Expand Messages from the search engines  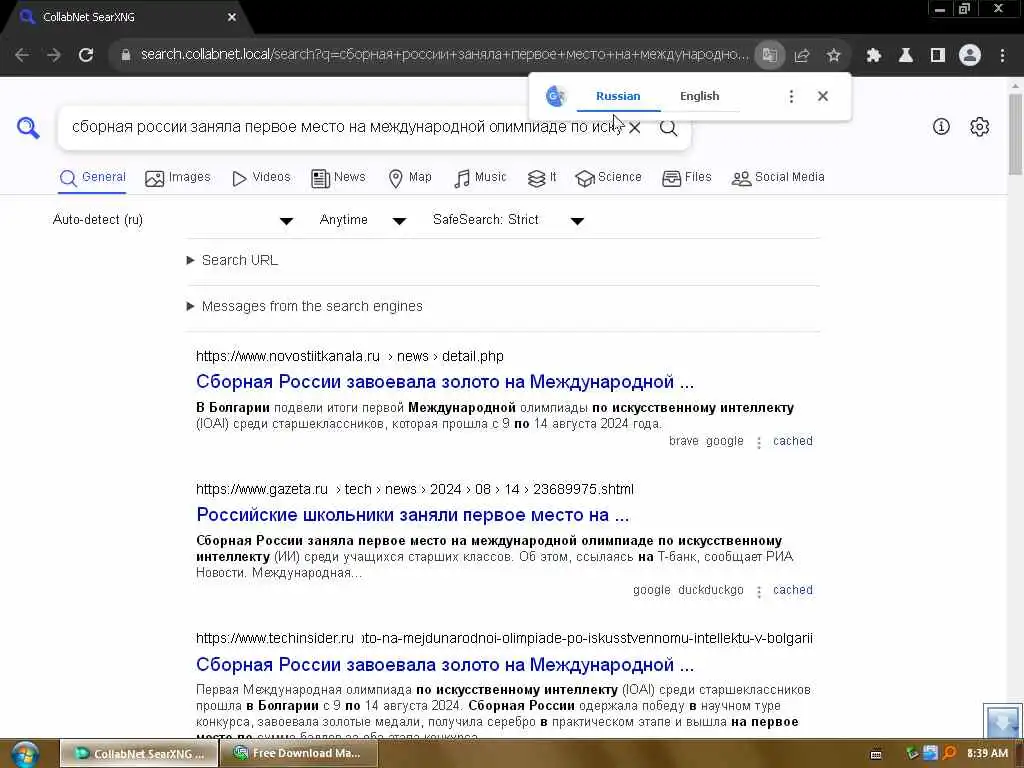pos(305,306)
